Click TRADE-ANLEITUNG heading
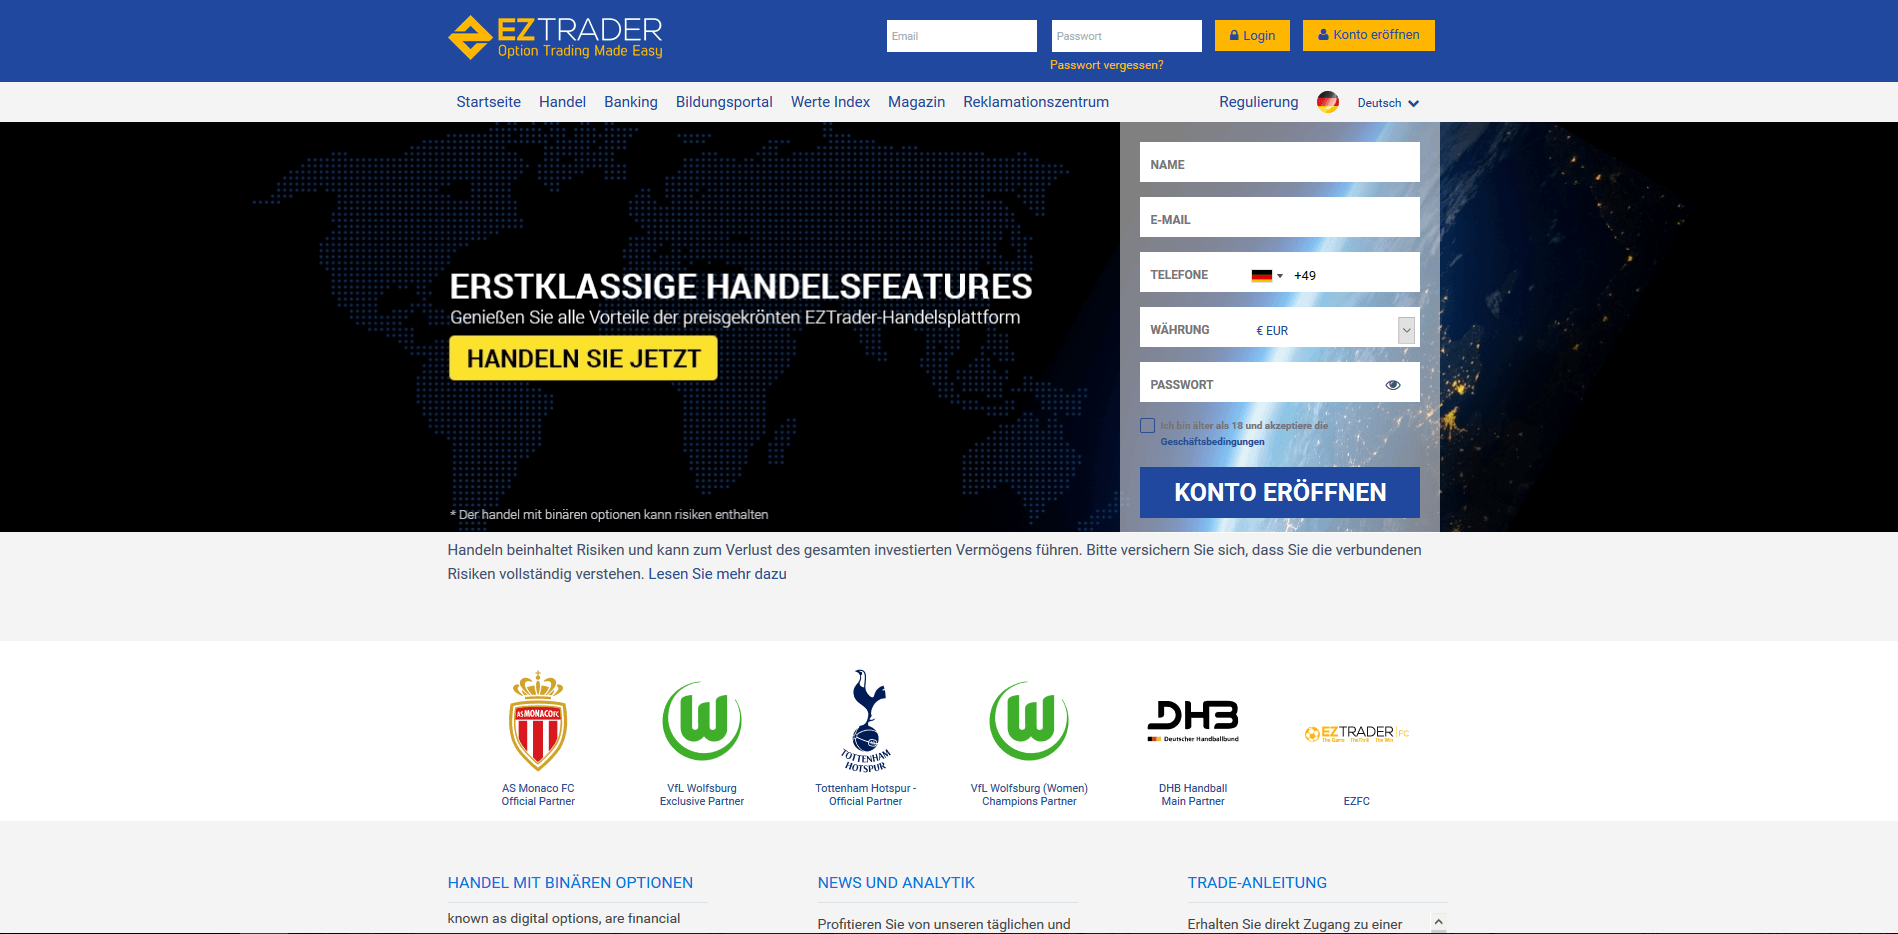Viewport: 1898px width, 934px height. [1257, 883]
